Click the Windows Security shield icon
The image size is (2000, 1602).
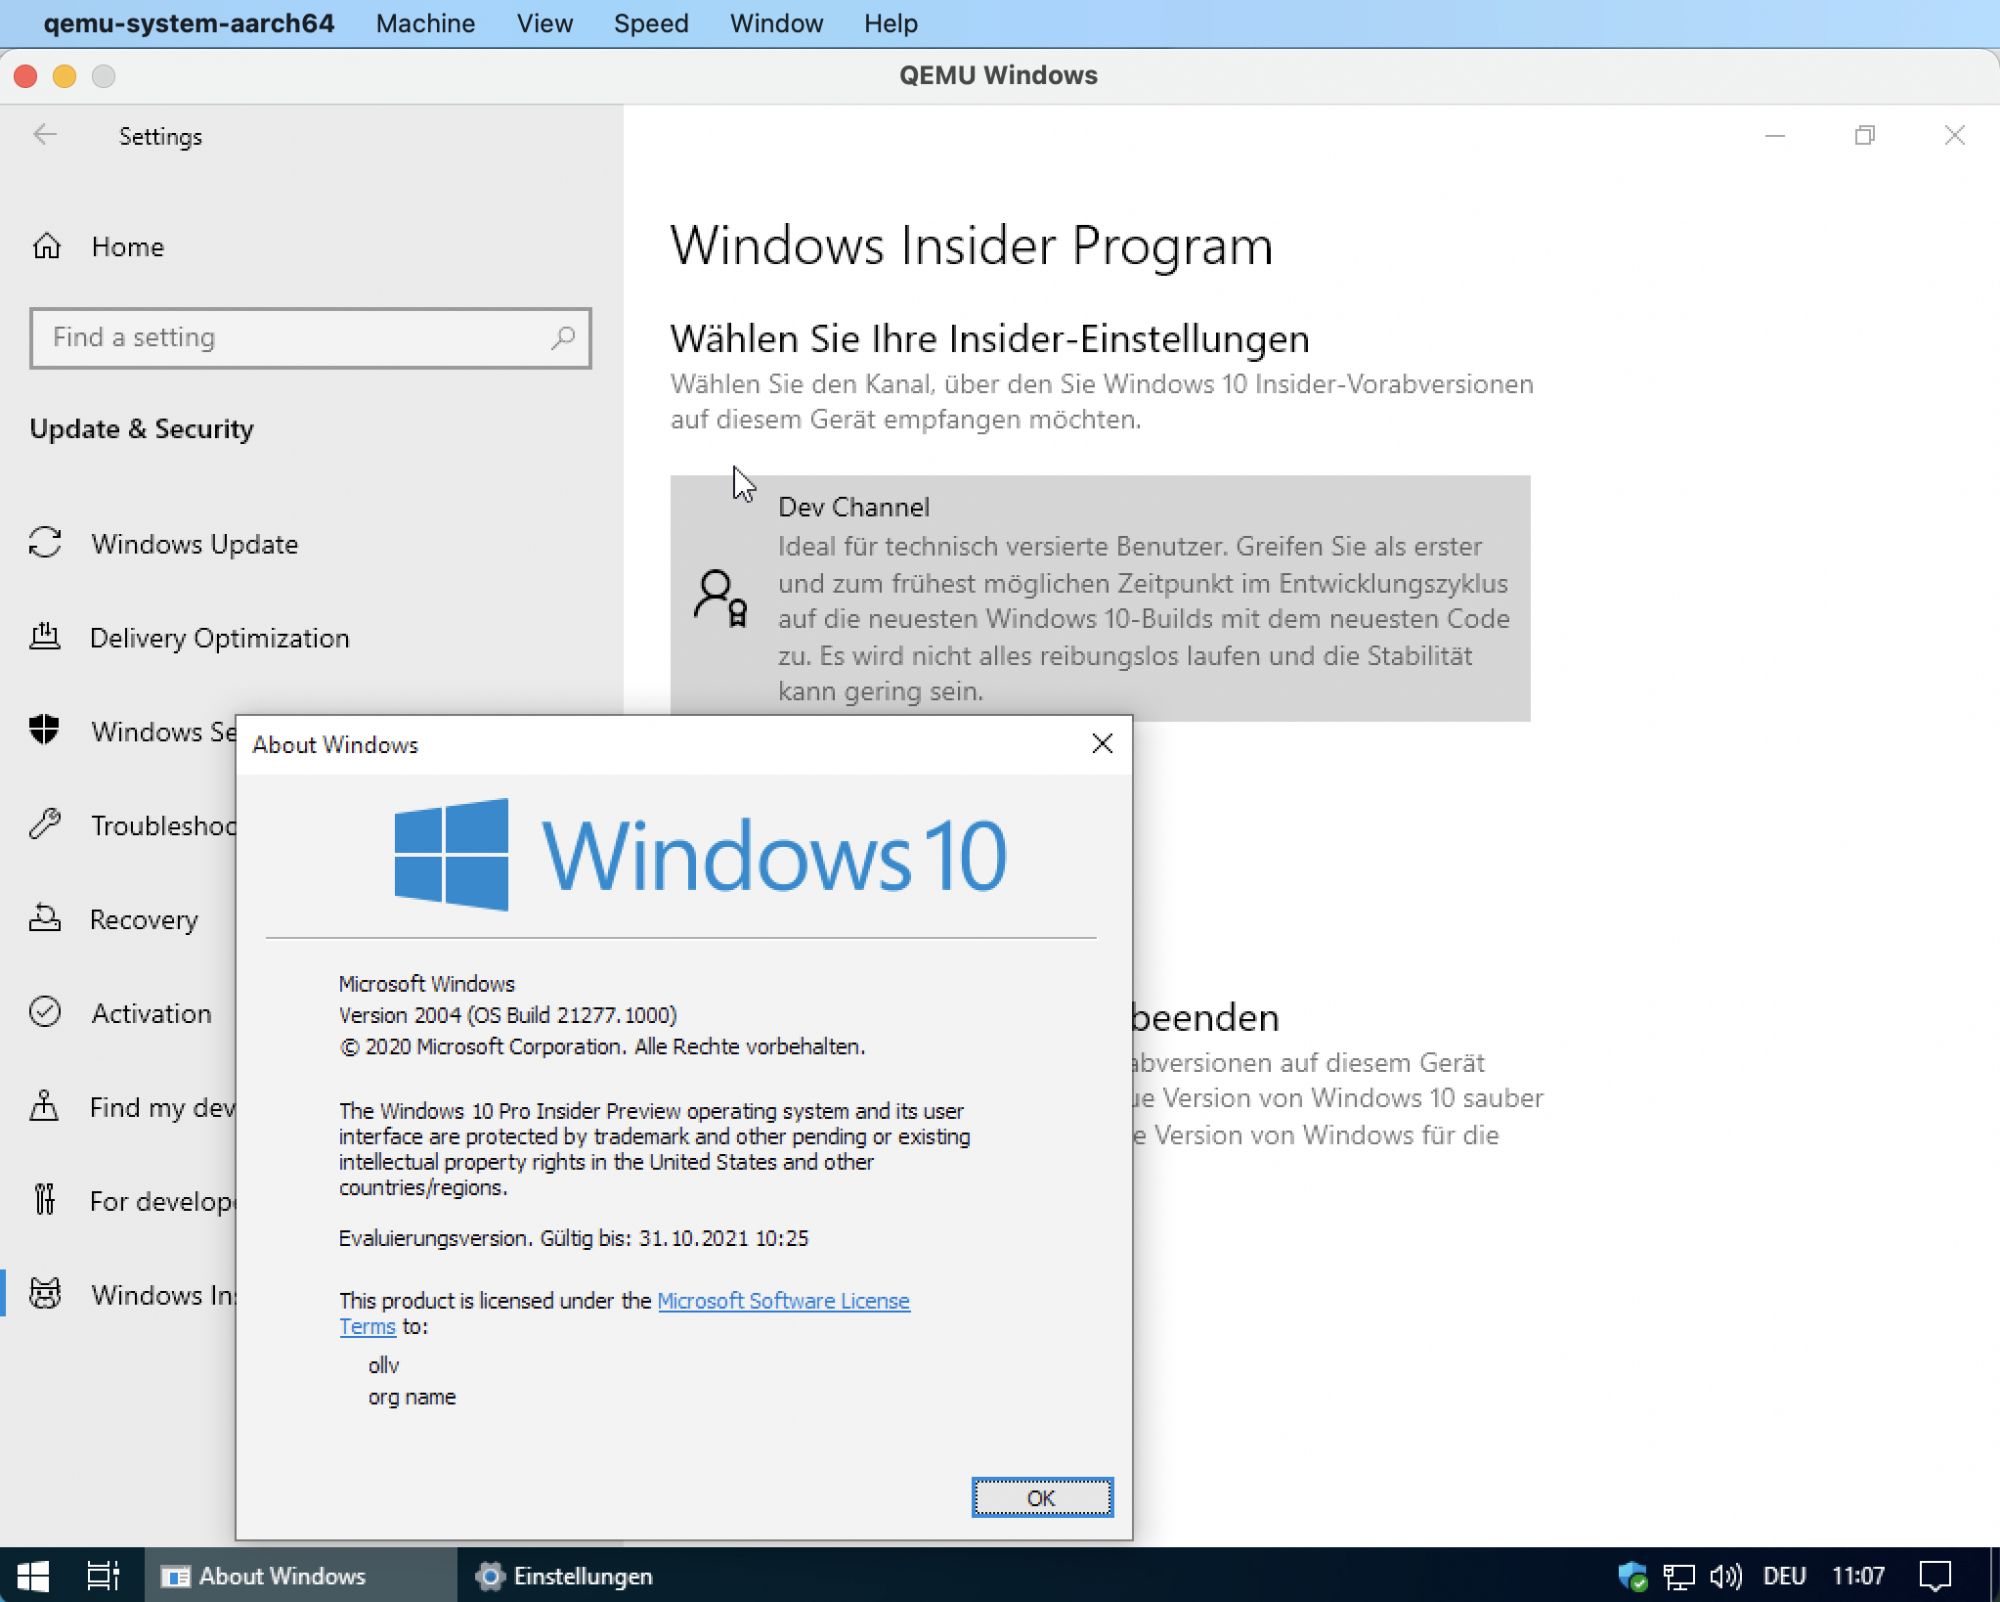(x=45, y=731)
